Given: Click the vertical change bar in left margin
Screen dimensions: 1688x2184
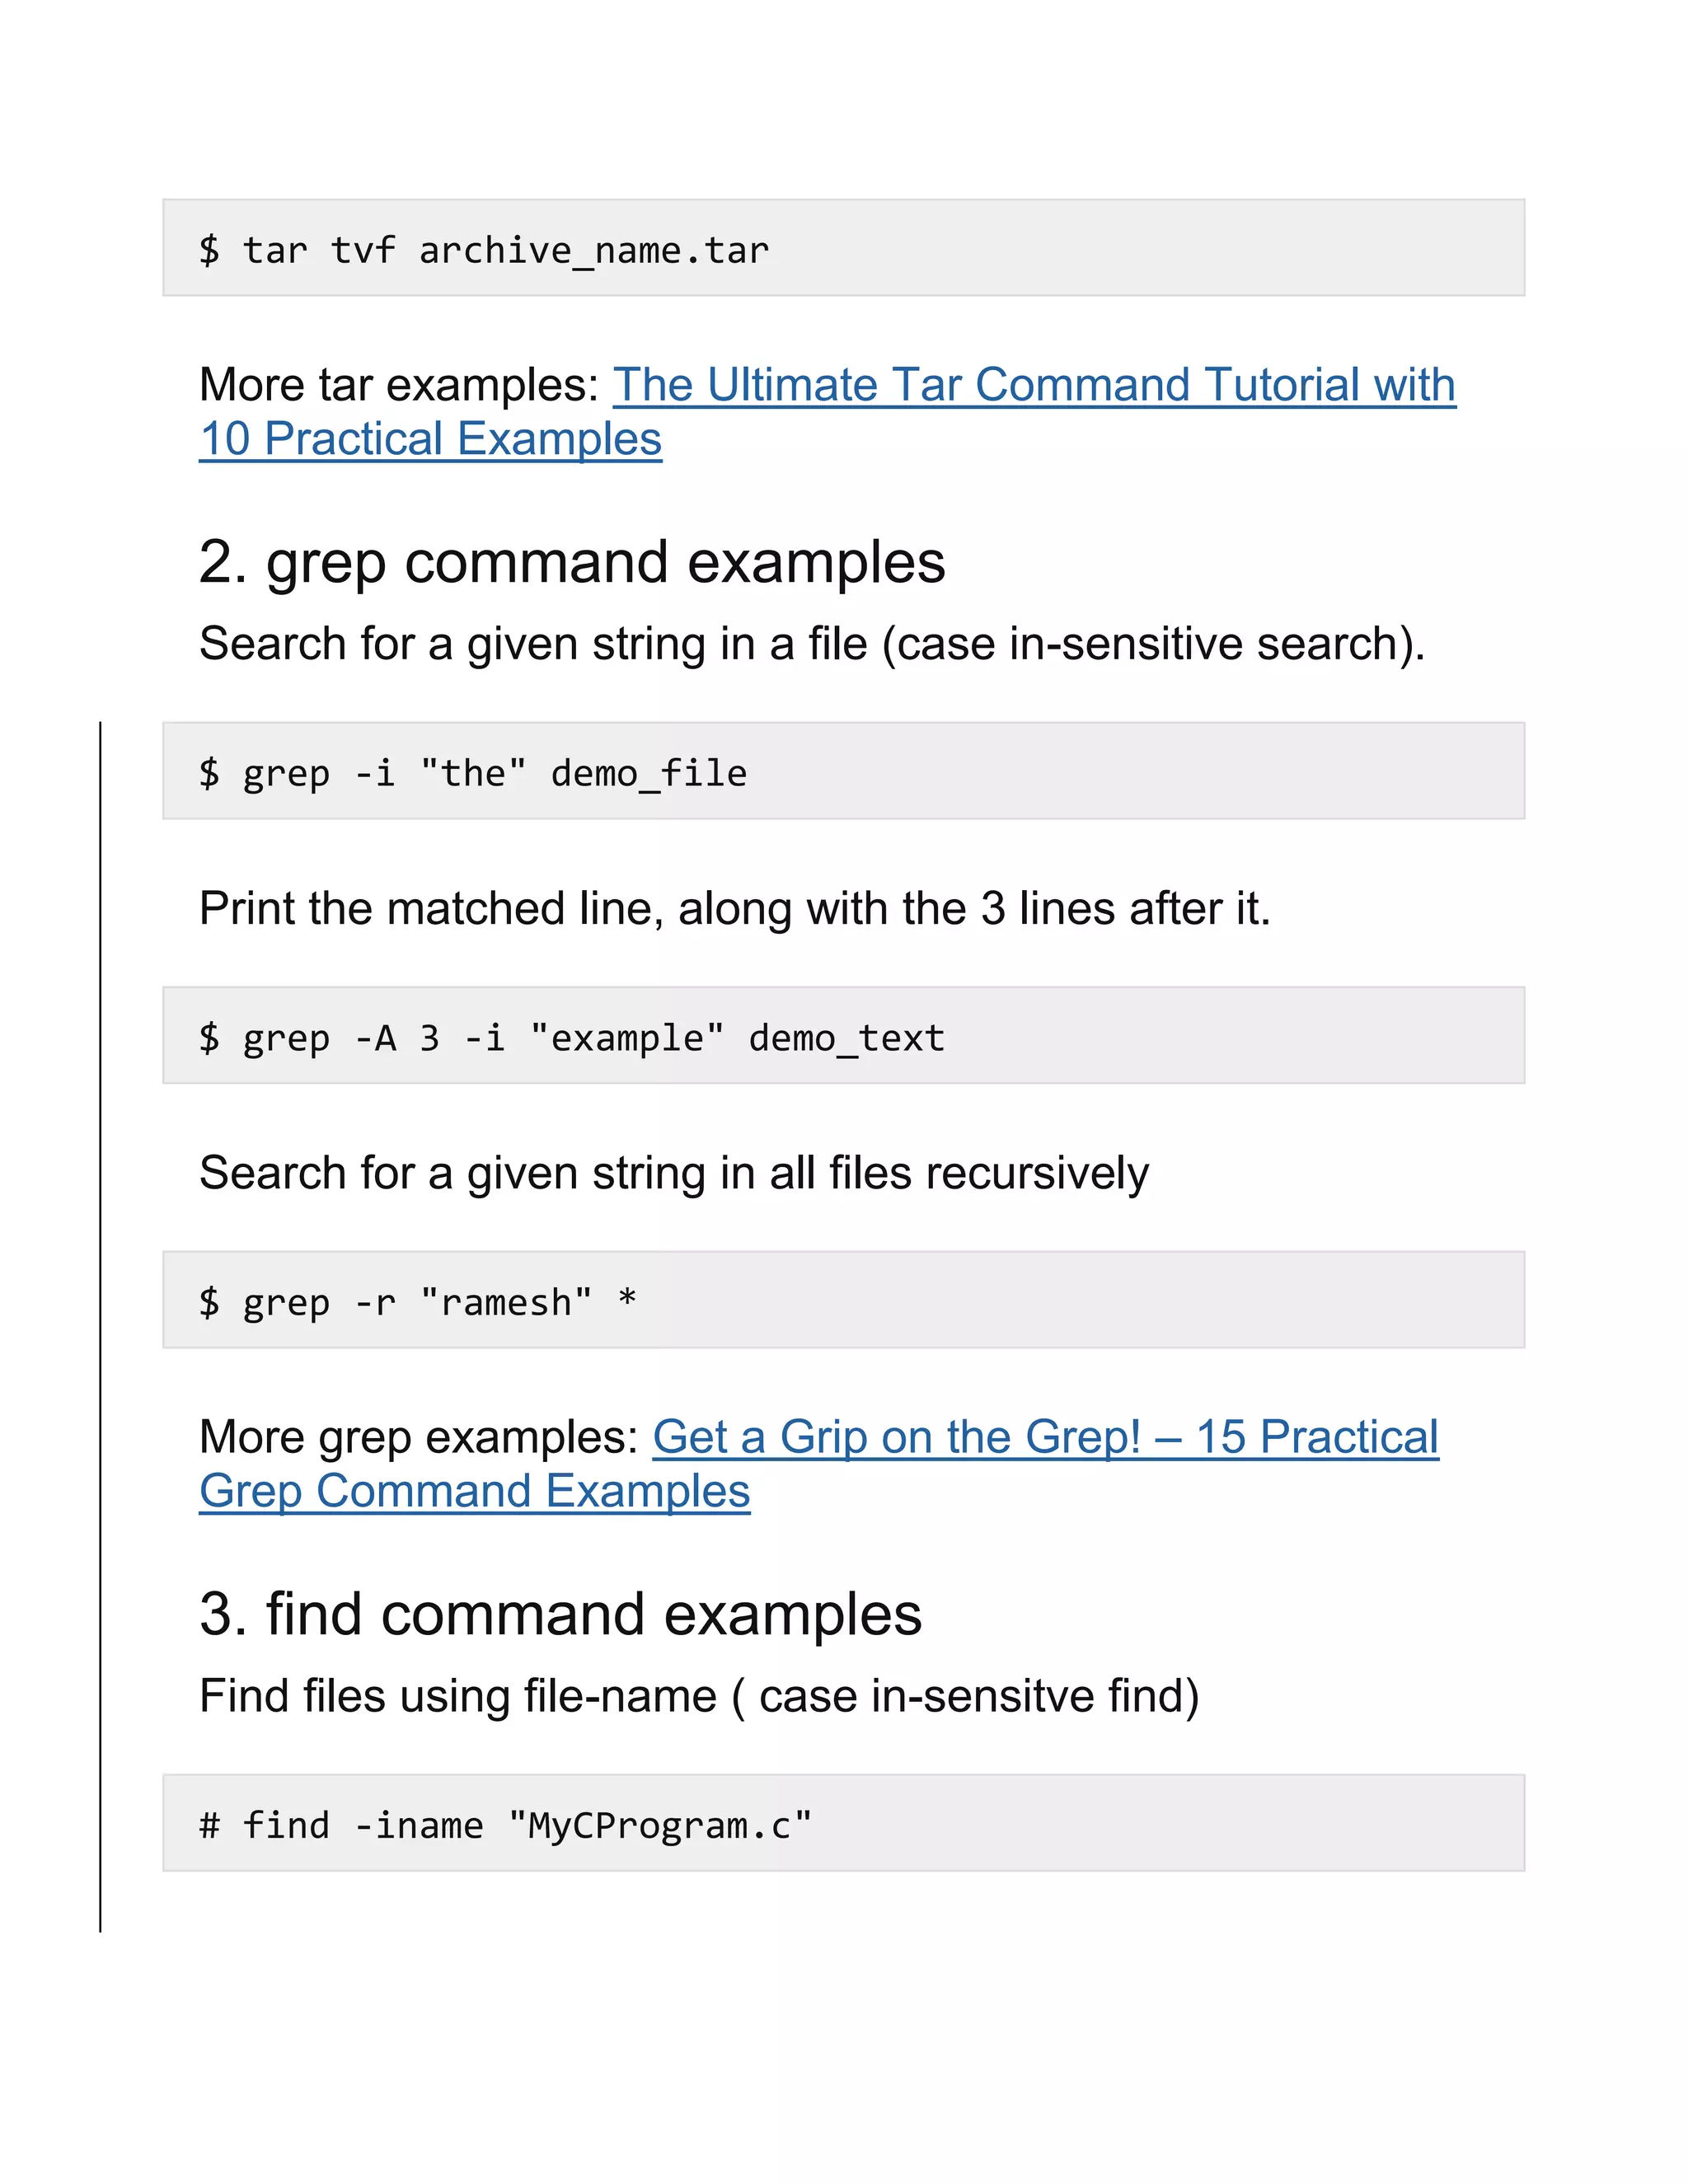Looking at the screenshot, I should tap(100, 1326).
